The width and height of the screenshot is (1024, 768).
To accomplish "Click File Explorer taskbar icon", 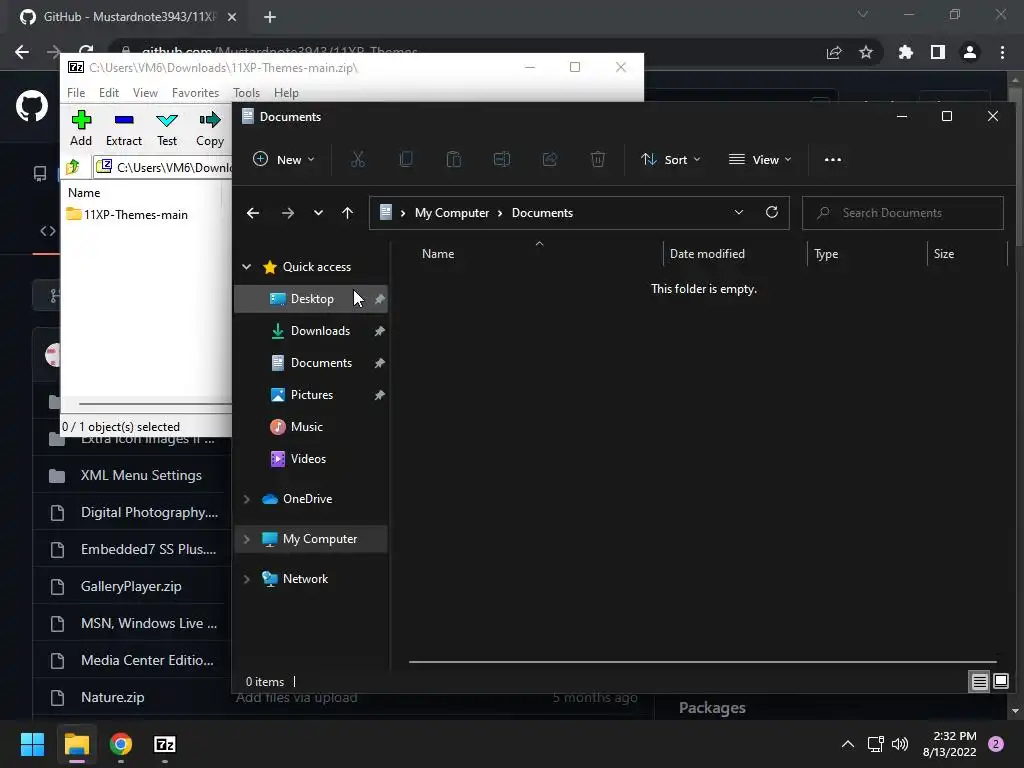I will (76, 744).
